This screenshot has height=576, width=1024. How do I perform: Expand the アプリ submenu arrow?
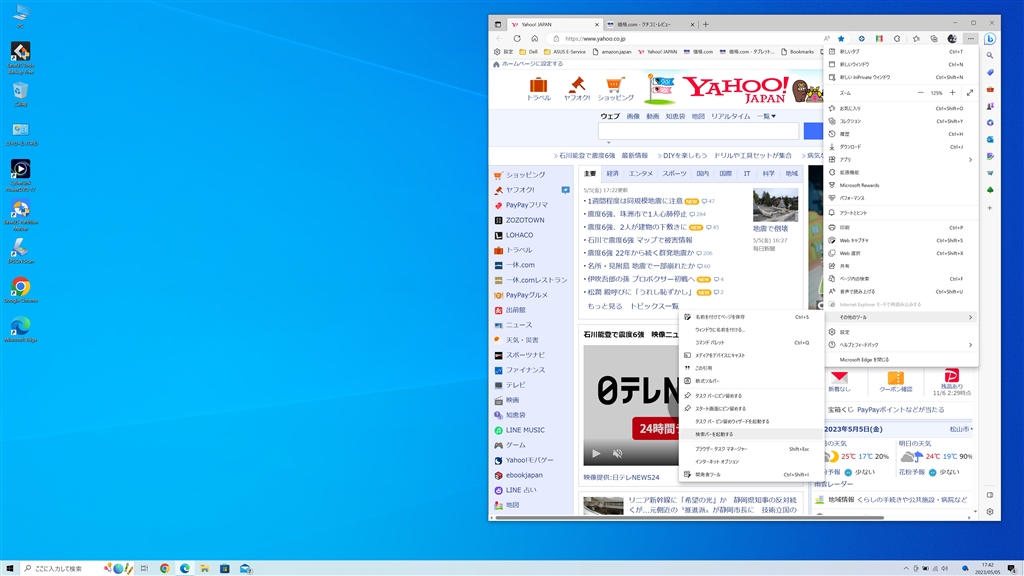pos(970,159)
